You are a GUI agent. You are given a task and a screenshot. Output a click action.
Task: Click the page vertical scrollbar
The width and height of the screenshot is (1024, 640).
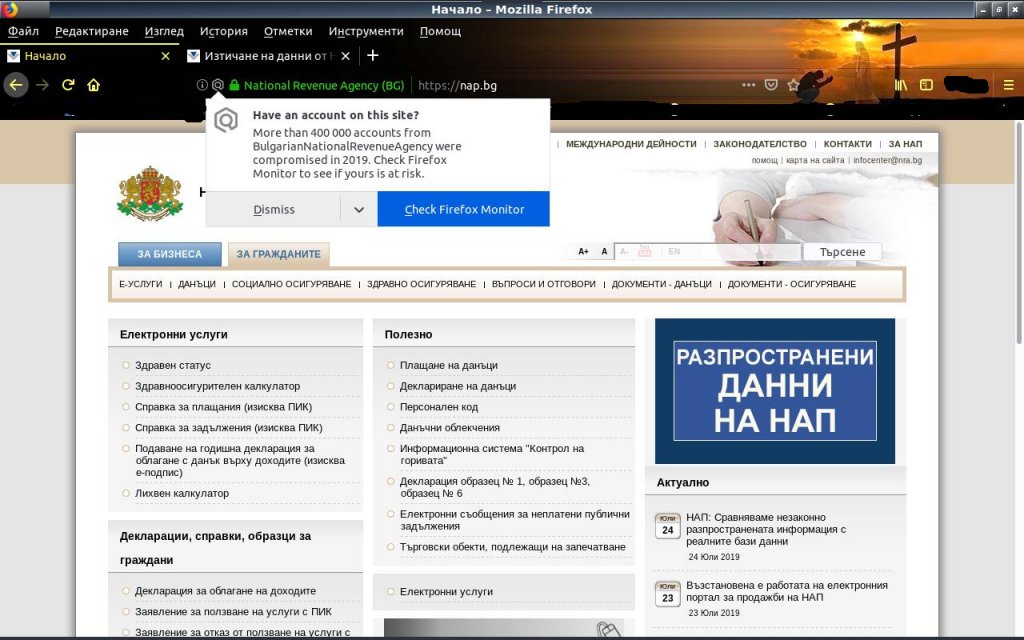1019,232
